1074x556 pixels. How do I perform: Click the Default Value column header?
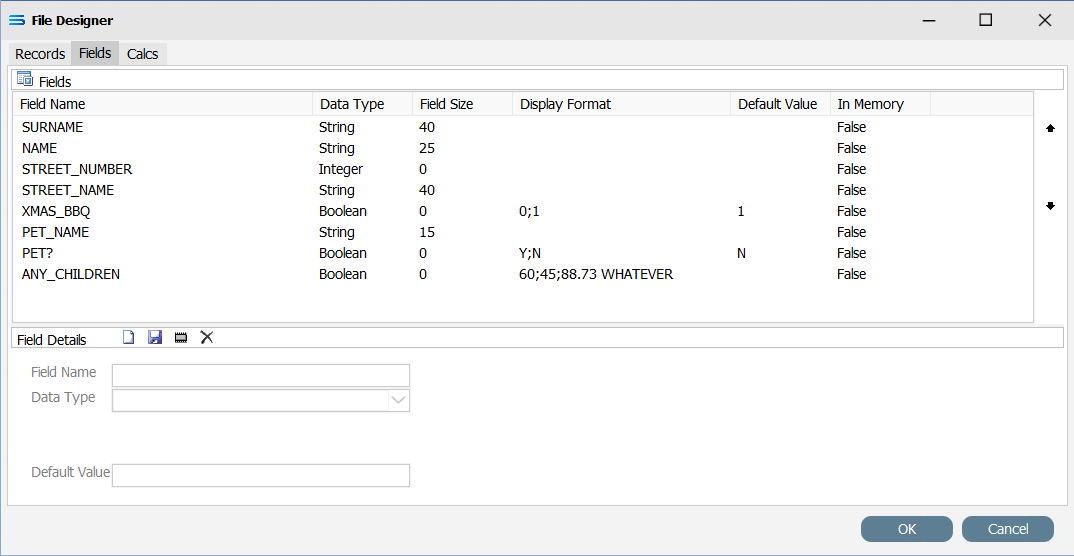tap(780, 104)
